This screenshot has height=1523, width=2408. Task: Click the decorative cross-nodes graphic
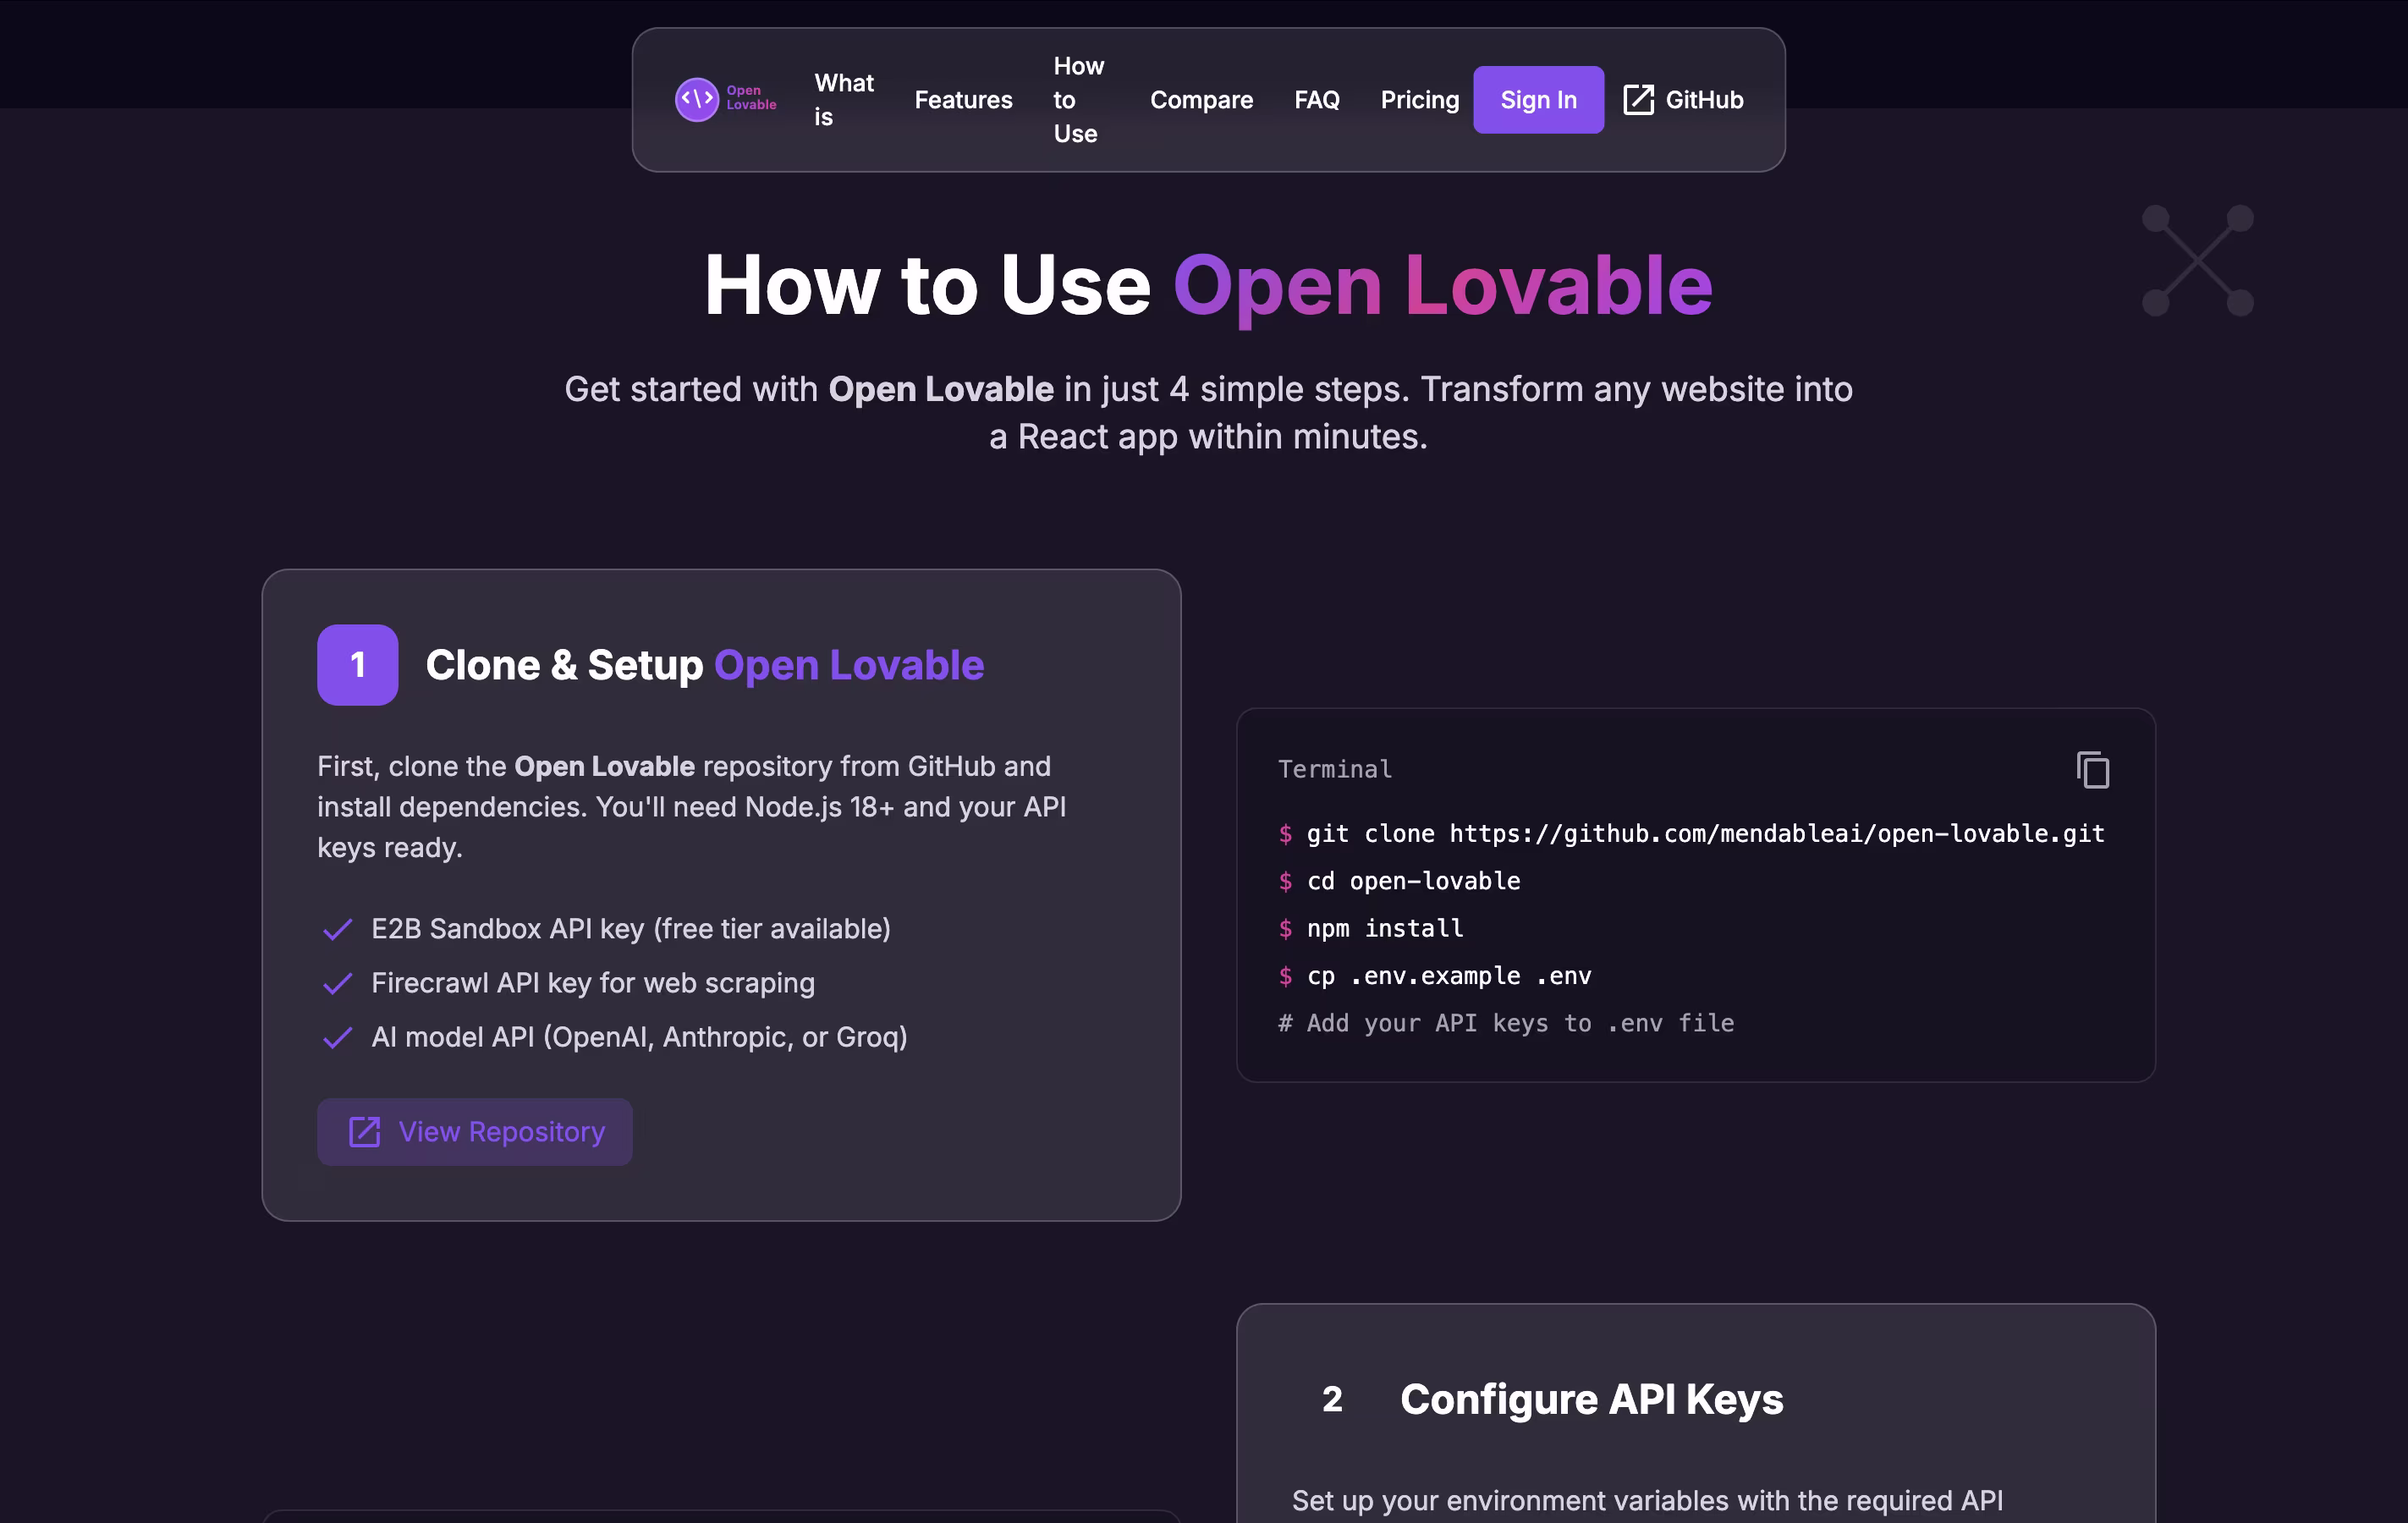pyautogui.click(x=2197, y=261)
